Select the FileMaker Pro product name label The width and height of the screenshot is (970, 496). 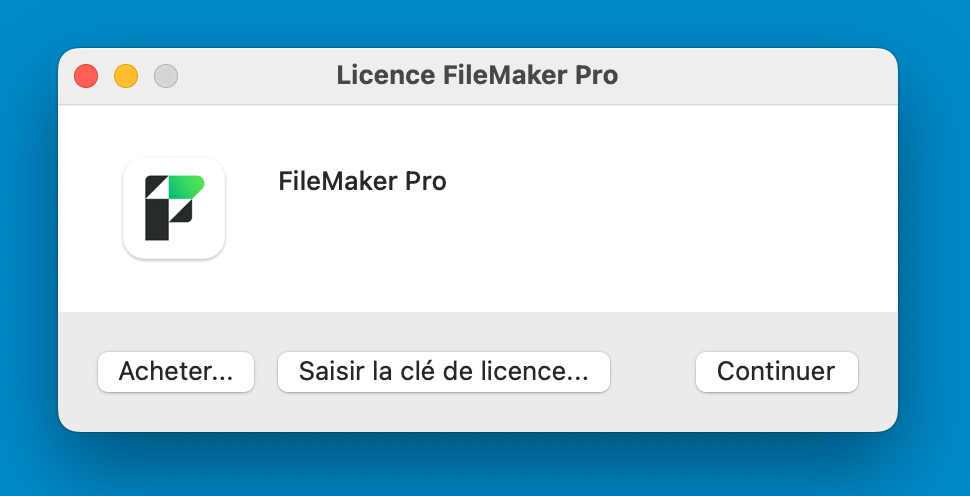(x=362, y=182)
